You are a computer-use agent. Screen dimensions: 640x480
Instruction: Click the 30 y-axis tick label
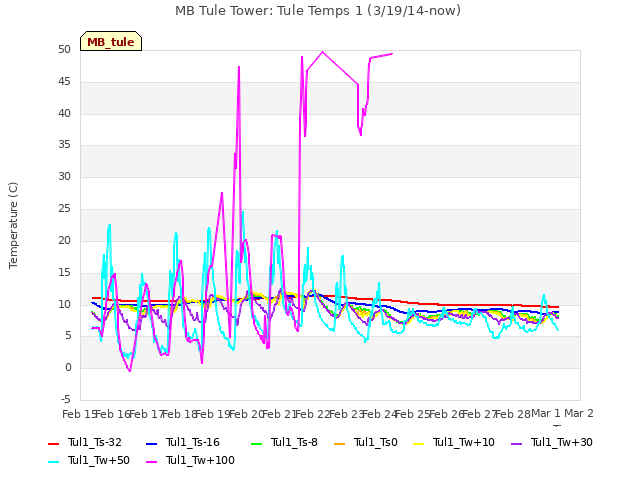click(x=64, y=177)
